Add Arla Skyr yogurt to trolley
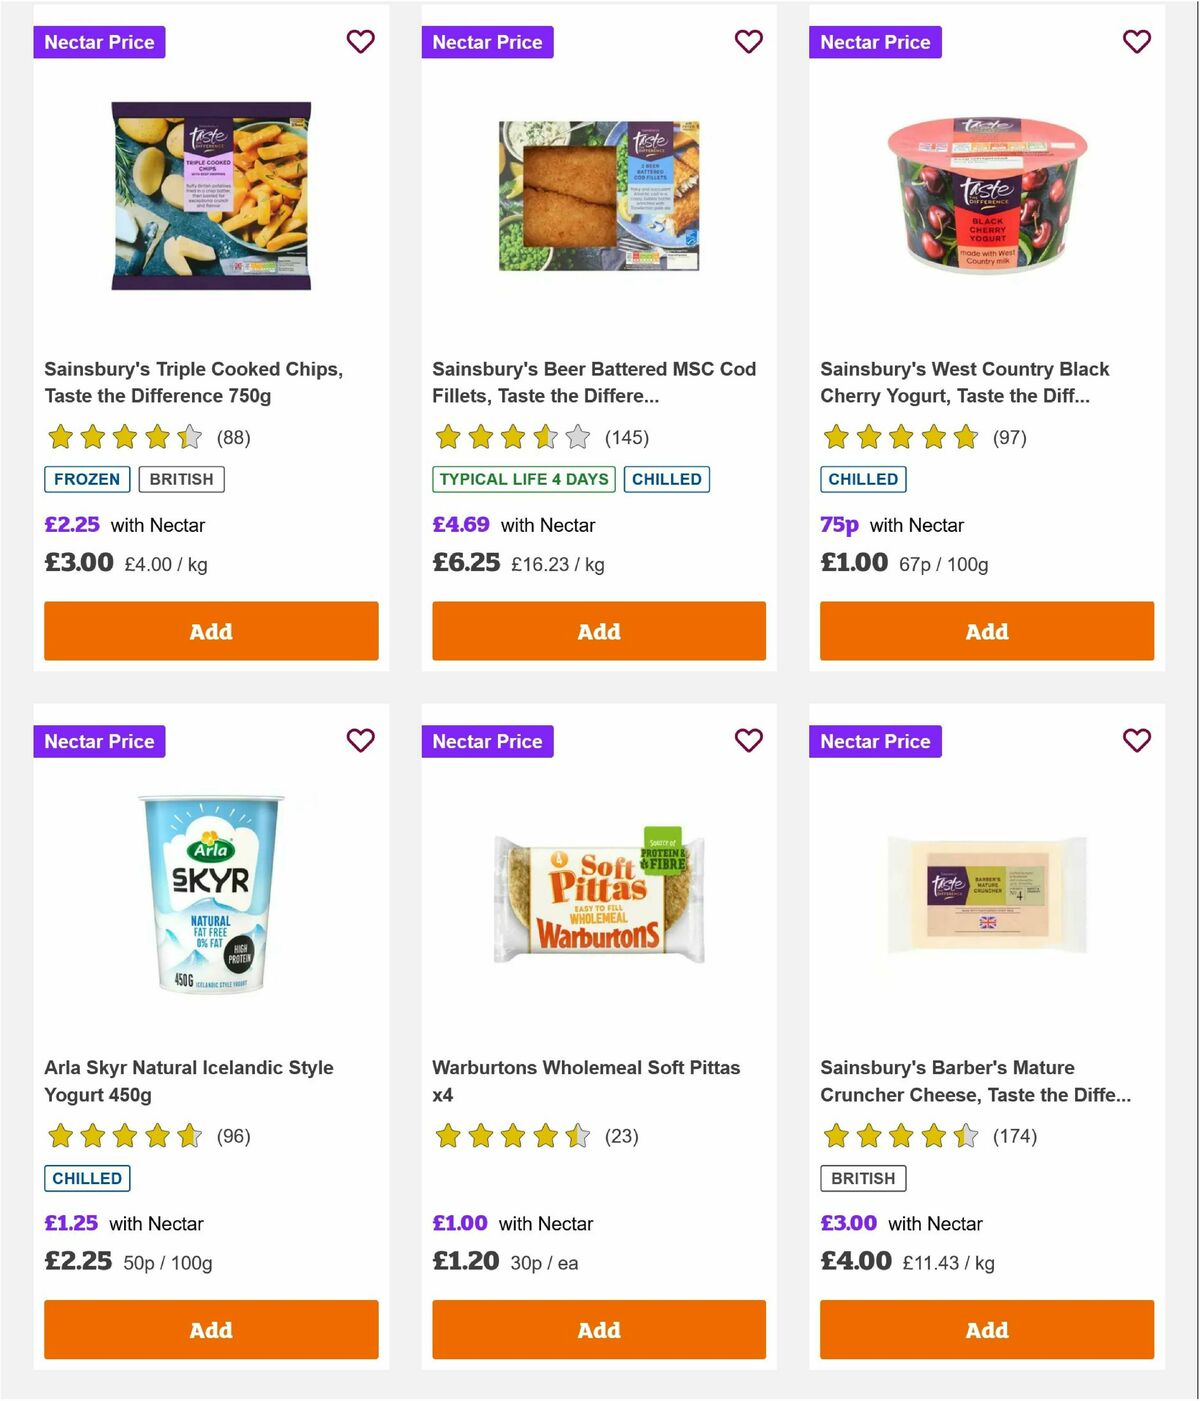The image size is (1200, 1401). coord(210,1330)
